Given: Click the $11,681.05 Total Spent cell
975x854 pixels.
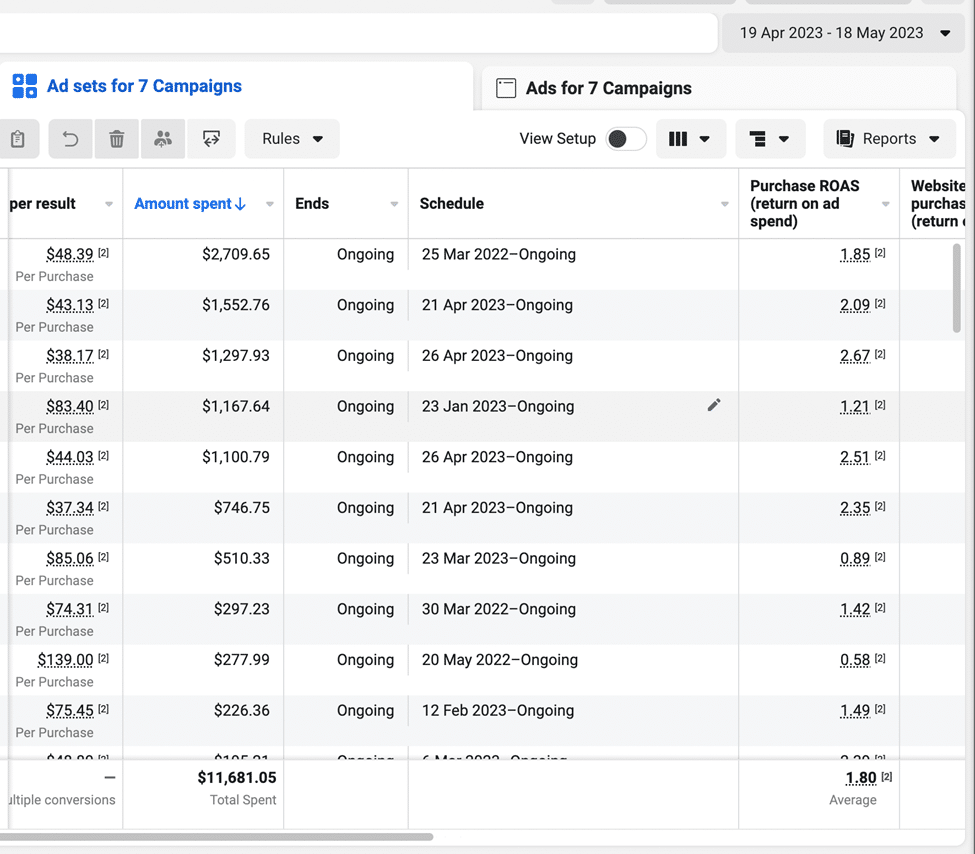Looking at the screenshot, I should tap(237, 777).
